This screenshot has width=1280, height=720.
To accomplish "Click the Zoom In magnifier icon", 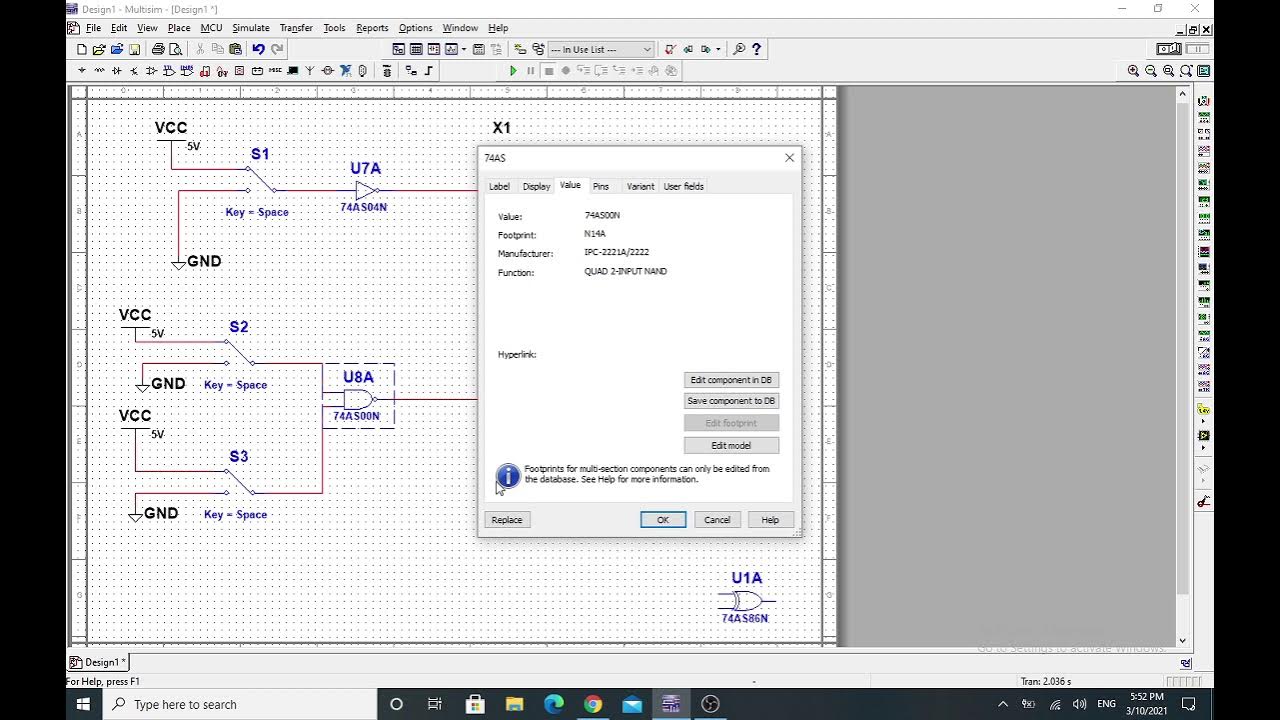I will pyautogui.click(x=1133, y=71).
